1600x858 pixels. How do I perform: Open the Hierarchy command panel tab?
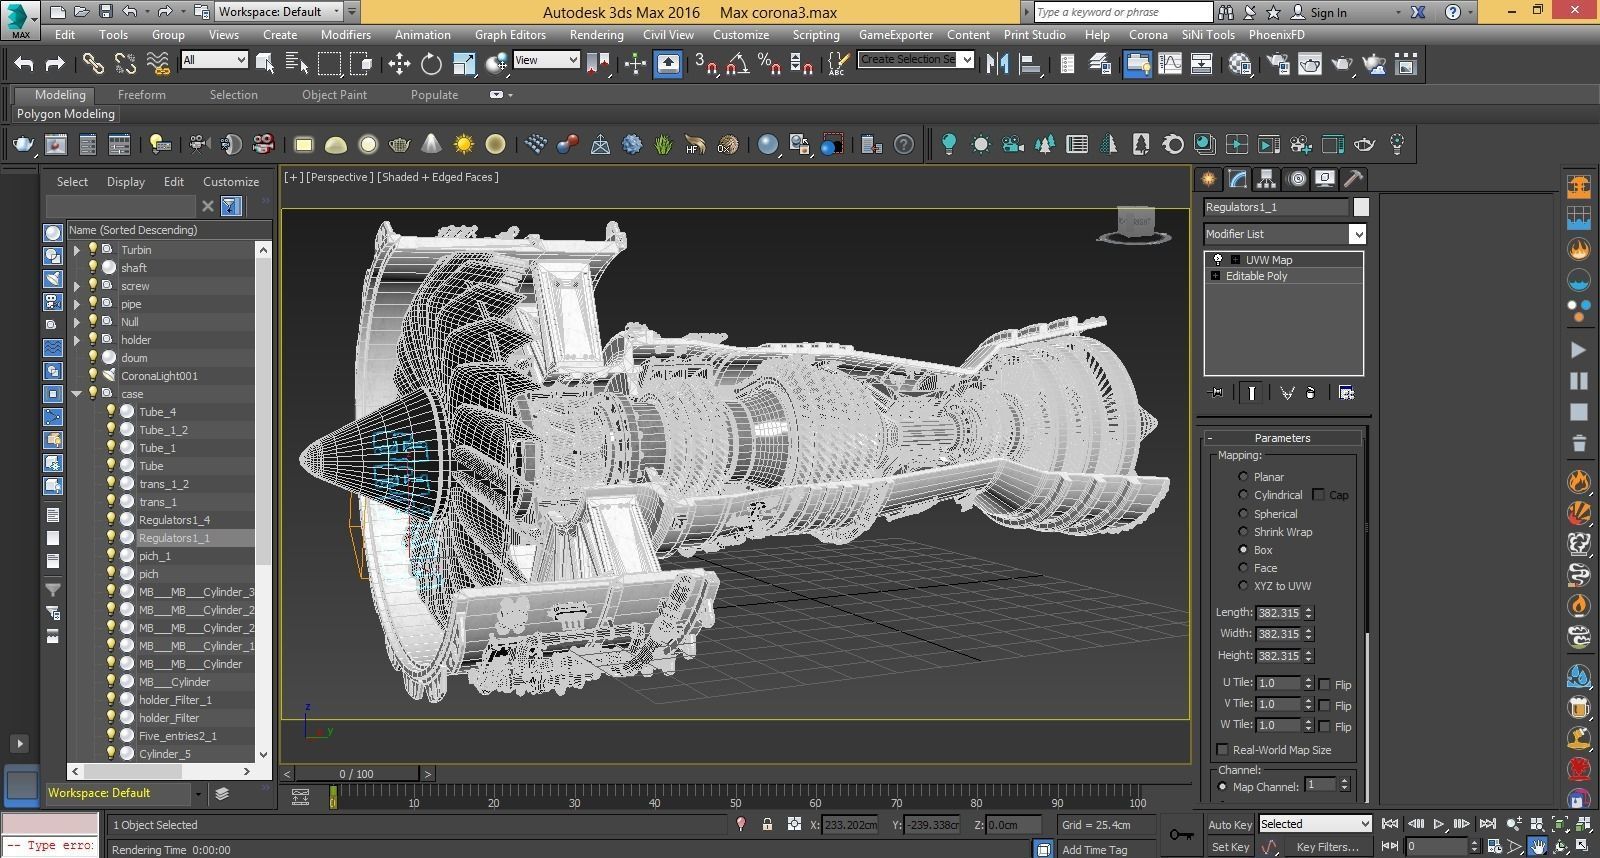pyautogui.click(x=1267, y=179)
